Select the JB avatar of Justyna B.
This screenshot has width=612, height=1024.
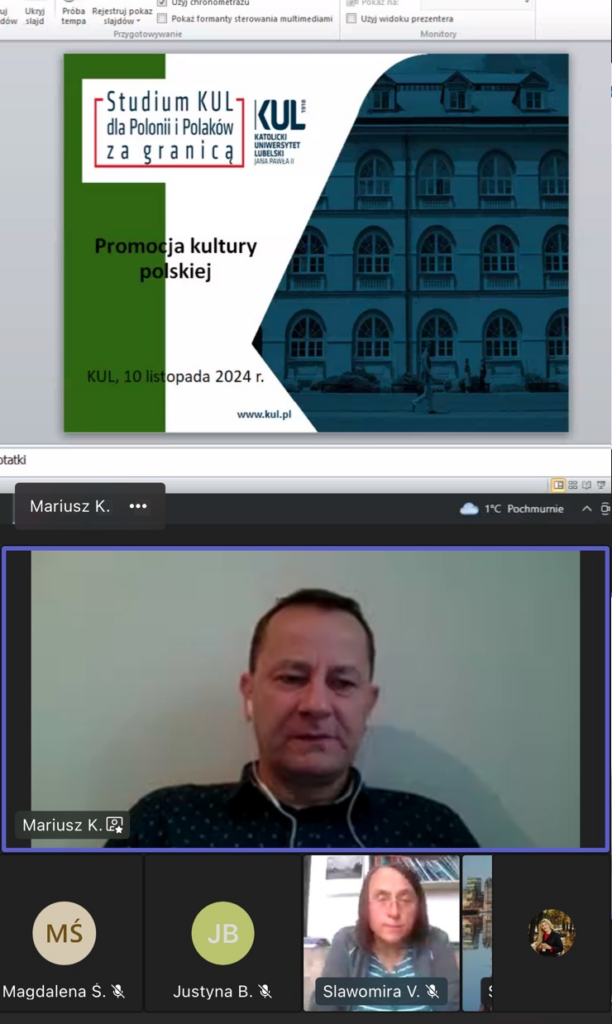point(223,933)
